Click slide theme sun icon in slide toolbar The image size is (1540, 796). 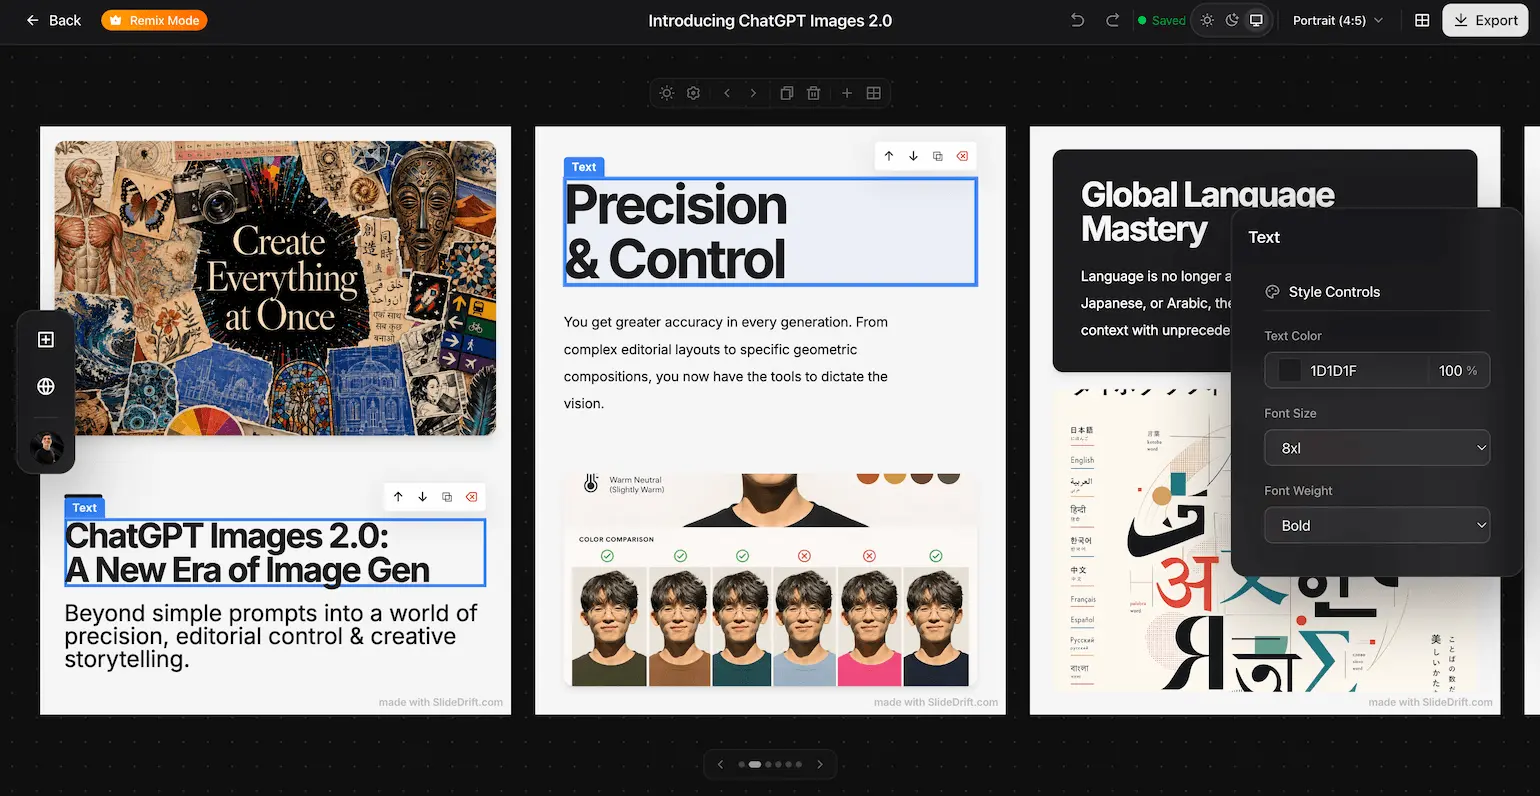tap(667, 93)
